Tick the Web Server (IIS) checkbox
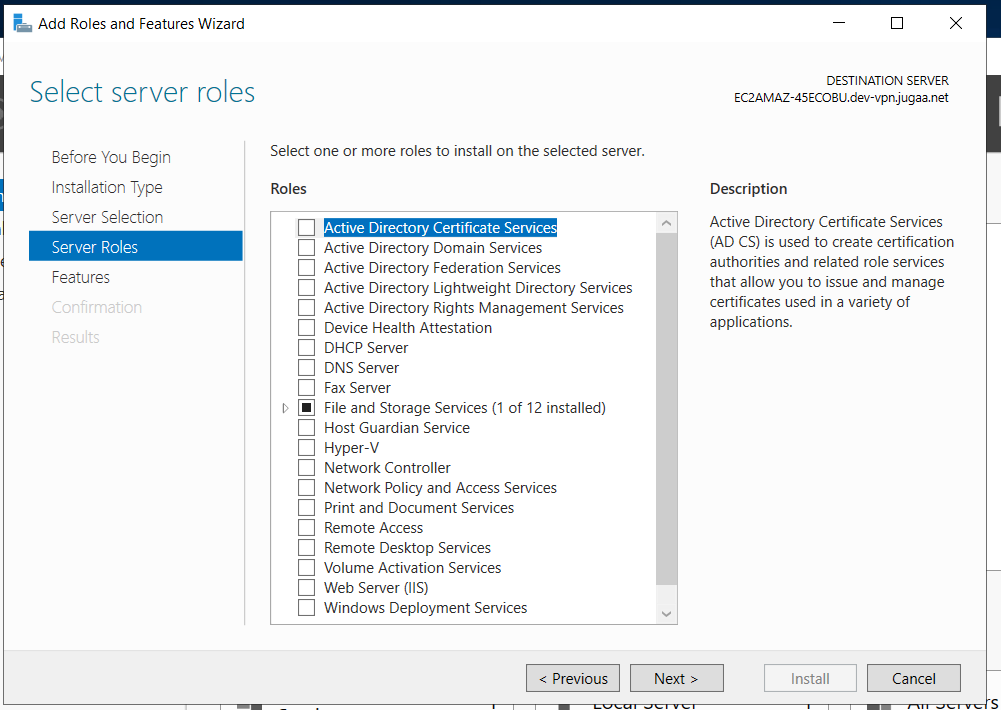The width and height of the screenshot is (1001, 710). 306,588
